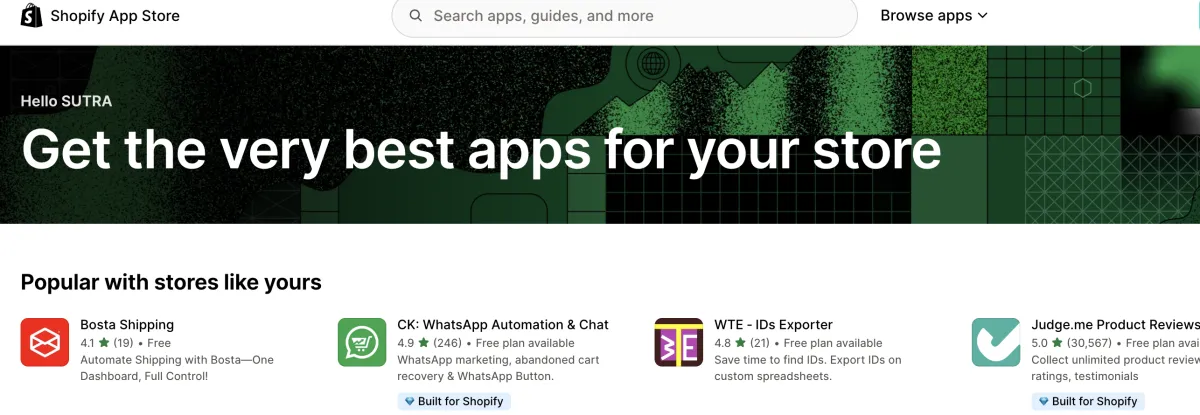Open the WTE - IDs Exporter link

pyautogui.click(x=773, y=325)
